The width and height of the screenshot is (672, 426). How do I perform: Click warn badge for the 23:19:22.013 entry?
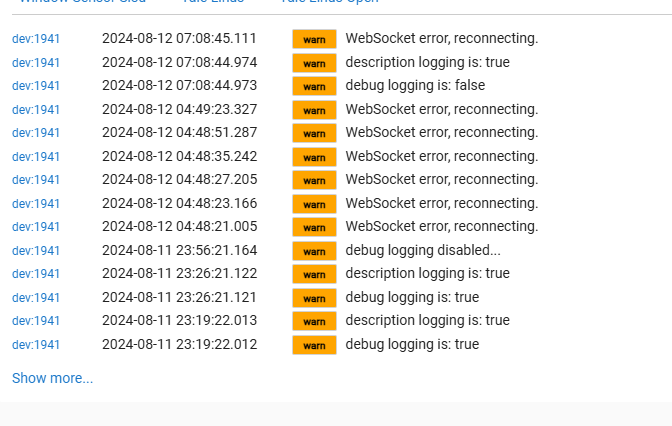pyautogui.click(x=315, y=321)
